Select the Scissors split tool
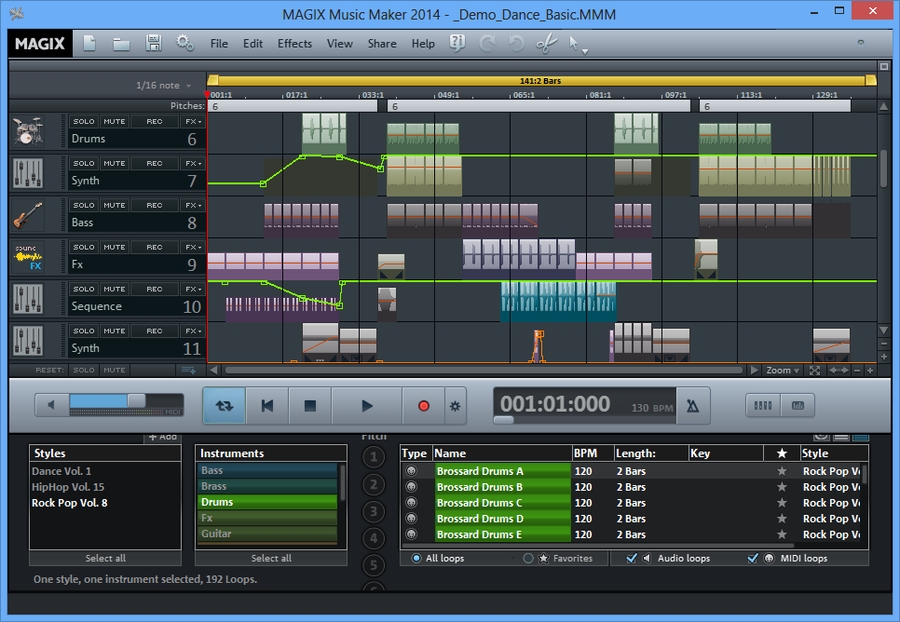900x622 pixels. [x=546, y=43]
